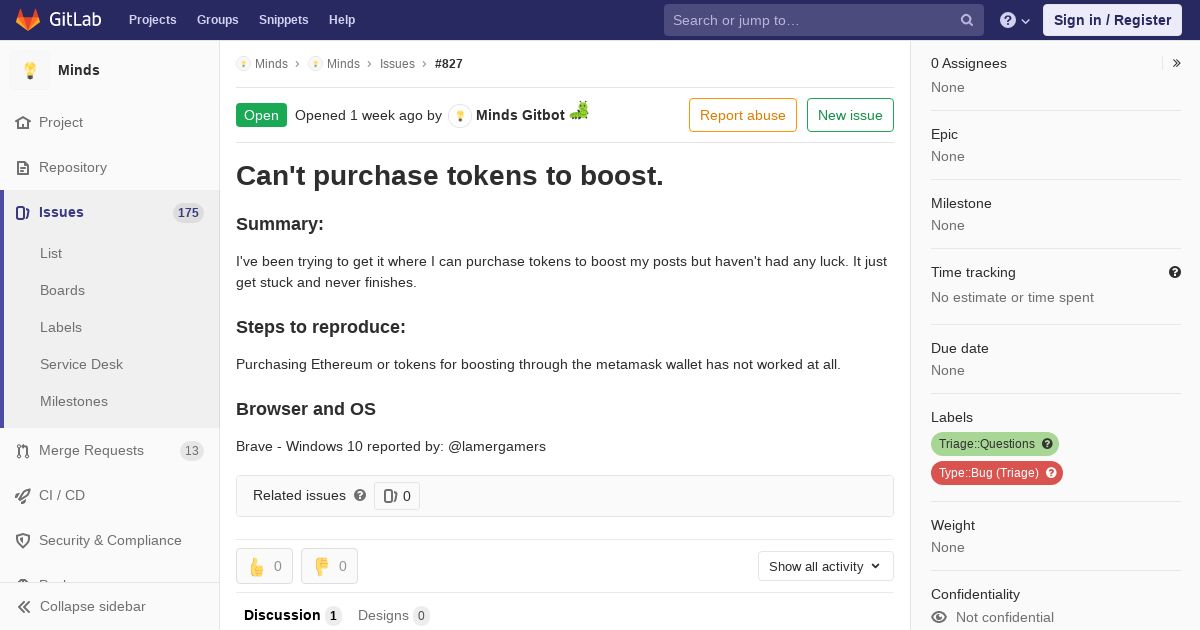Image resolution: width=1200 pixels, height=630 pixels.
Task: Toggle thumbs down reaction
Action: click(x=329, y=566)
